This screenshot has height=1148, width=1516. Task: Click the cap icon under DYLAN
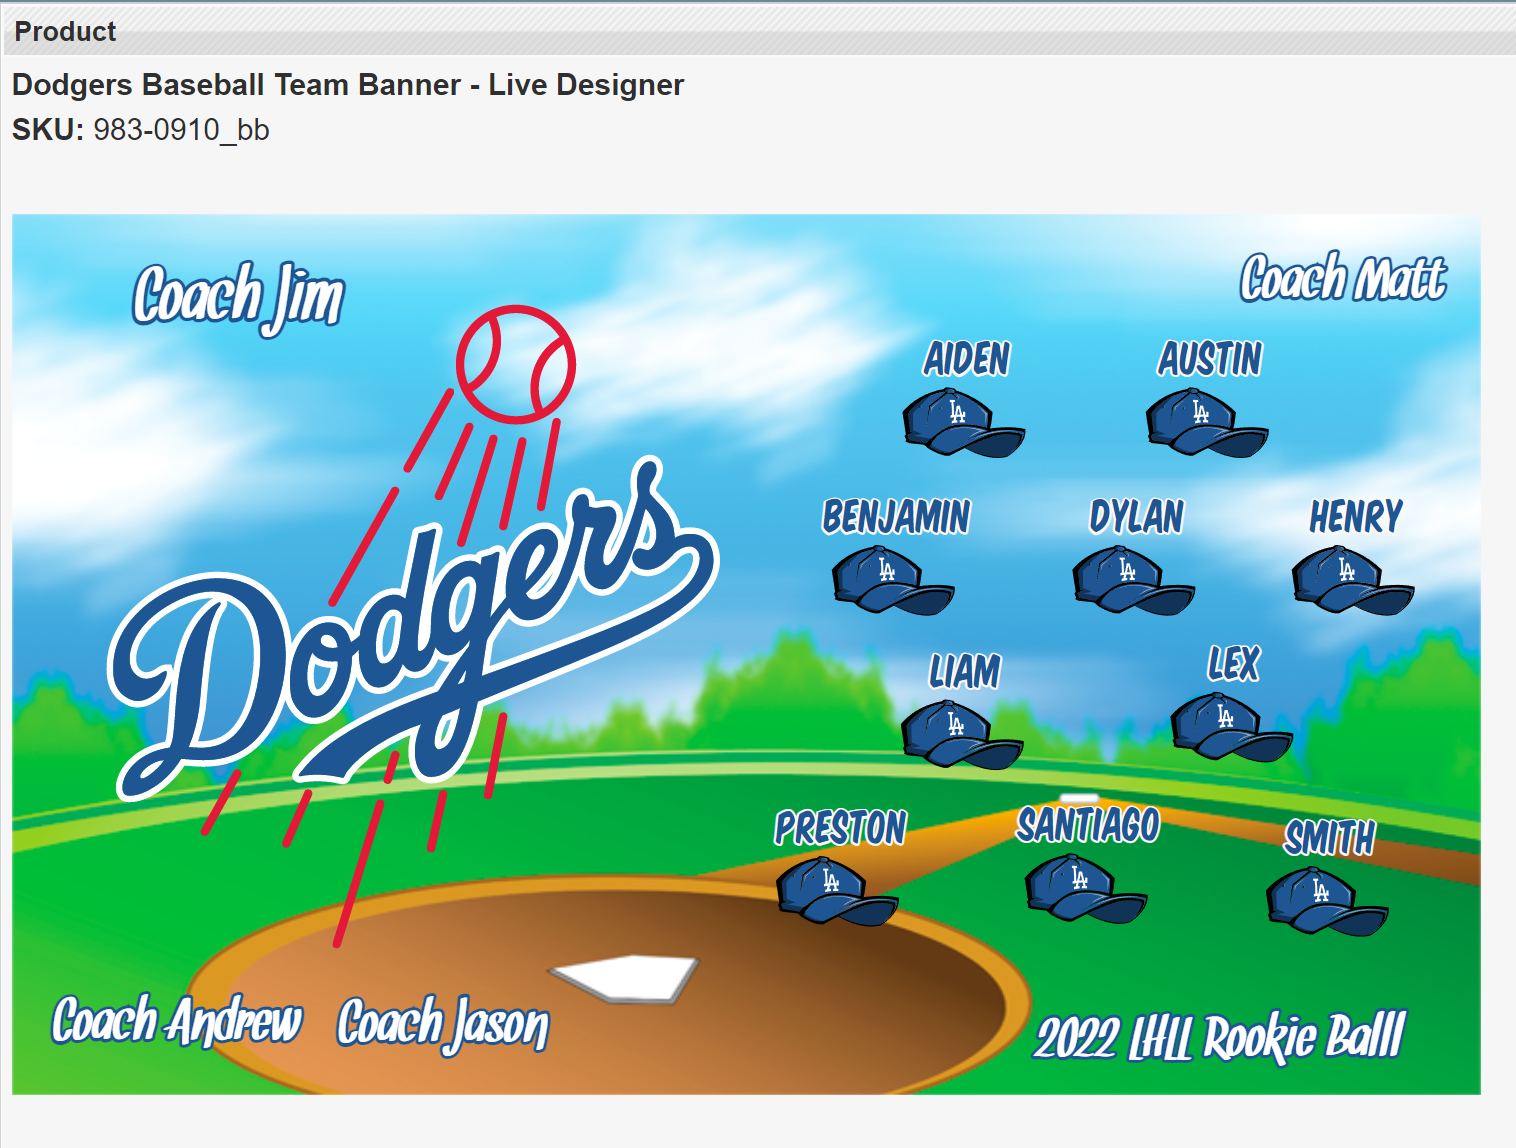(1133, 581)
